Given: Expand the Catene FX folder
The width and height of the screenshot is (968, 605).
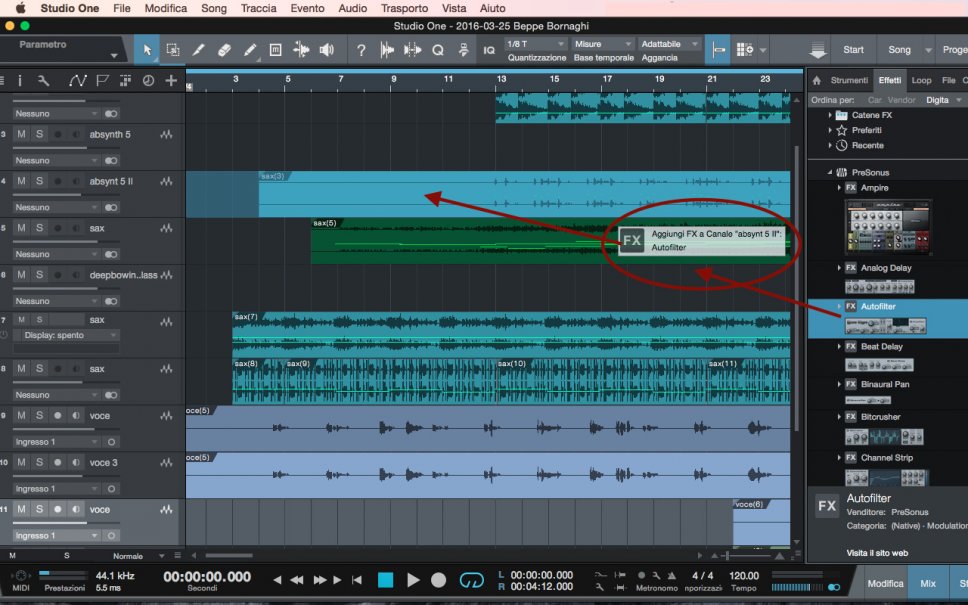Looking at the screenshot, I should [x=830, y=115].
